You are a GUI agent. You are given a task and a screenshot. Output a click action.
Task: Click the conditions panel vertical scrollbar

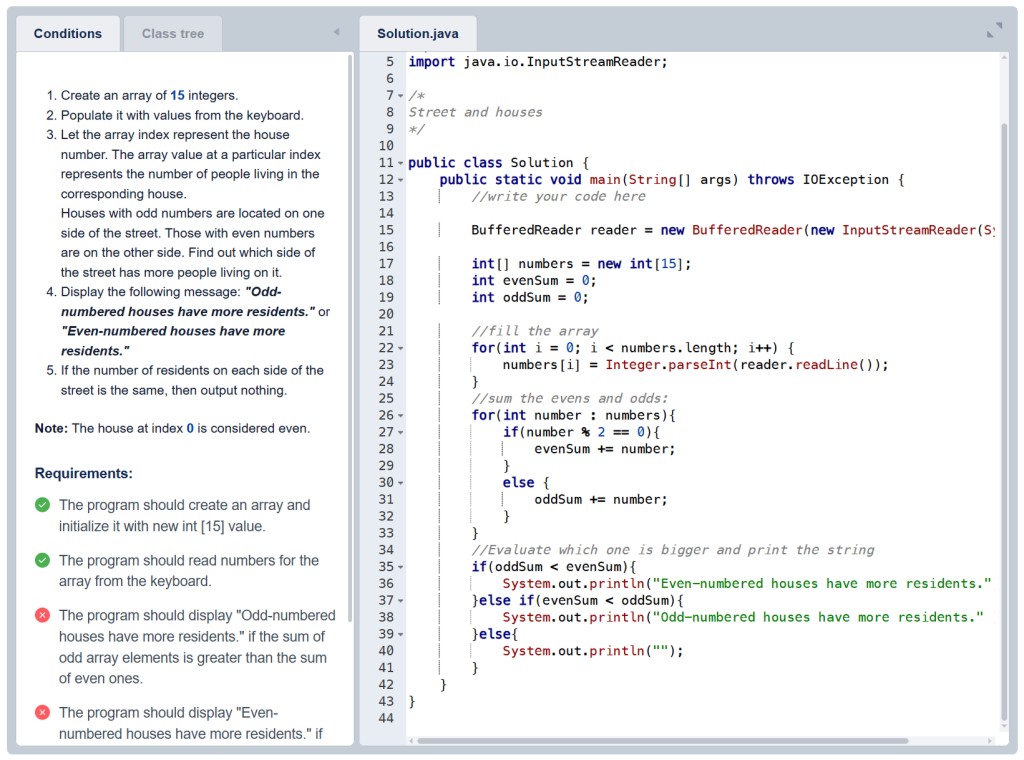coord(350,340)
